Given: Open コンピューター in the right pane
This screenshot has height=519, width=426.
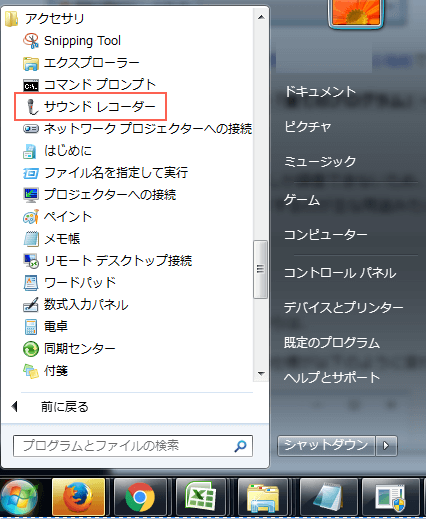Looking at the screenshot, I should click(x=326, y=235).
